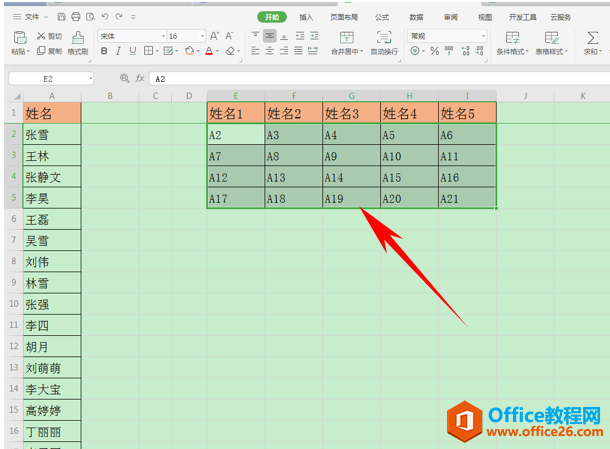This screenshot has width=610, height=449.
Task: Click the percent style icon
Action: tap(435, 51)
